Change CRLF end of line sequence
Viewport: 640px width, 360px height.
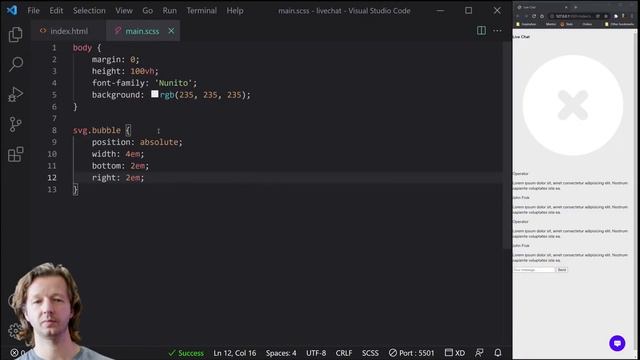pyautogui.click(x=344, y=353)
